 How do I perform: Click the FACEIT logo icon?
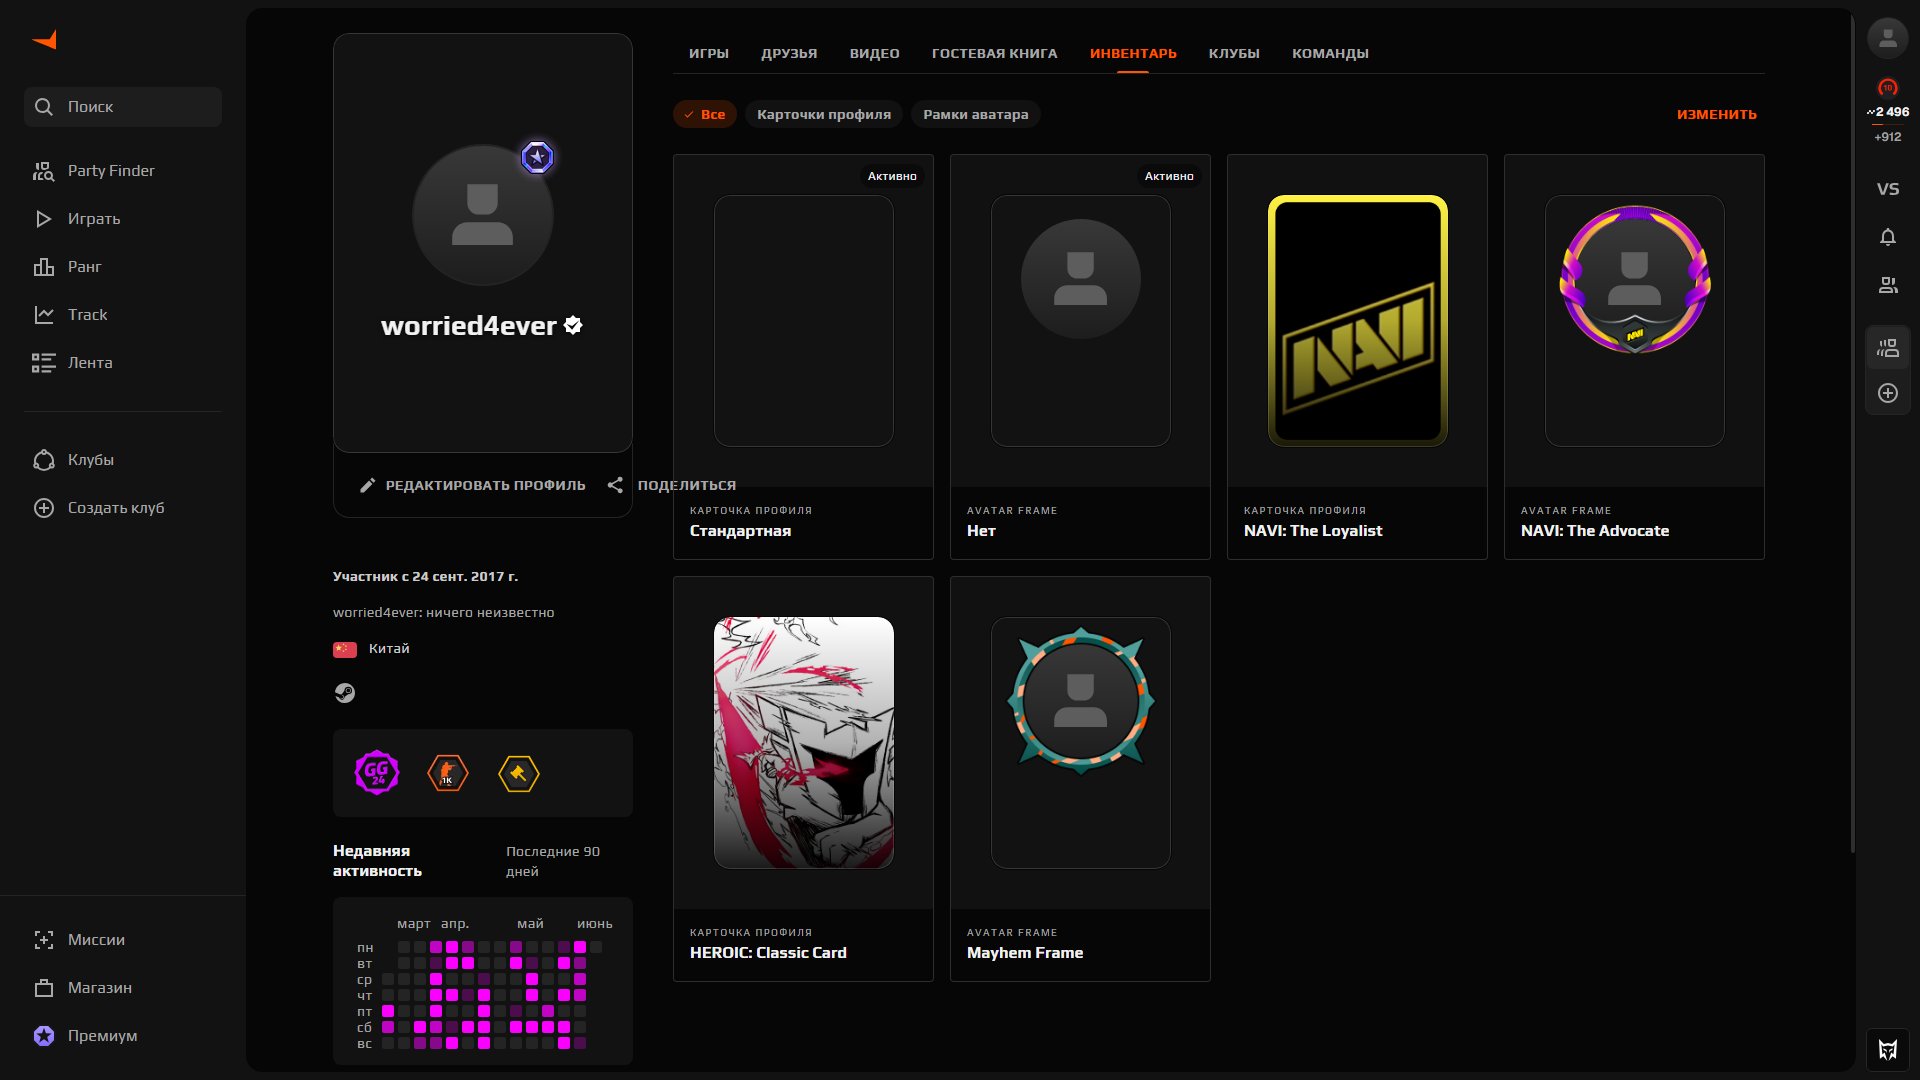coord(45,40)
